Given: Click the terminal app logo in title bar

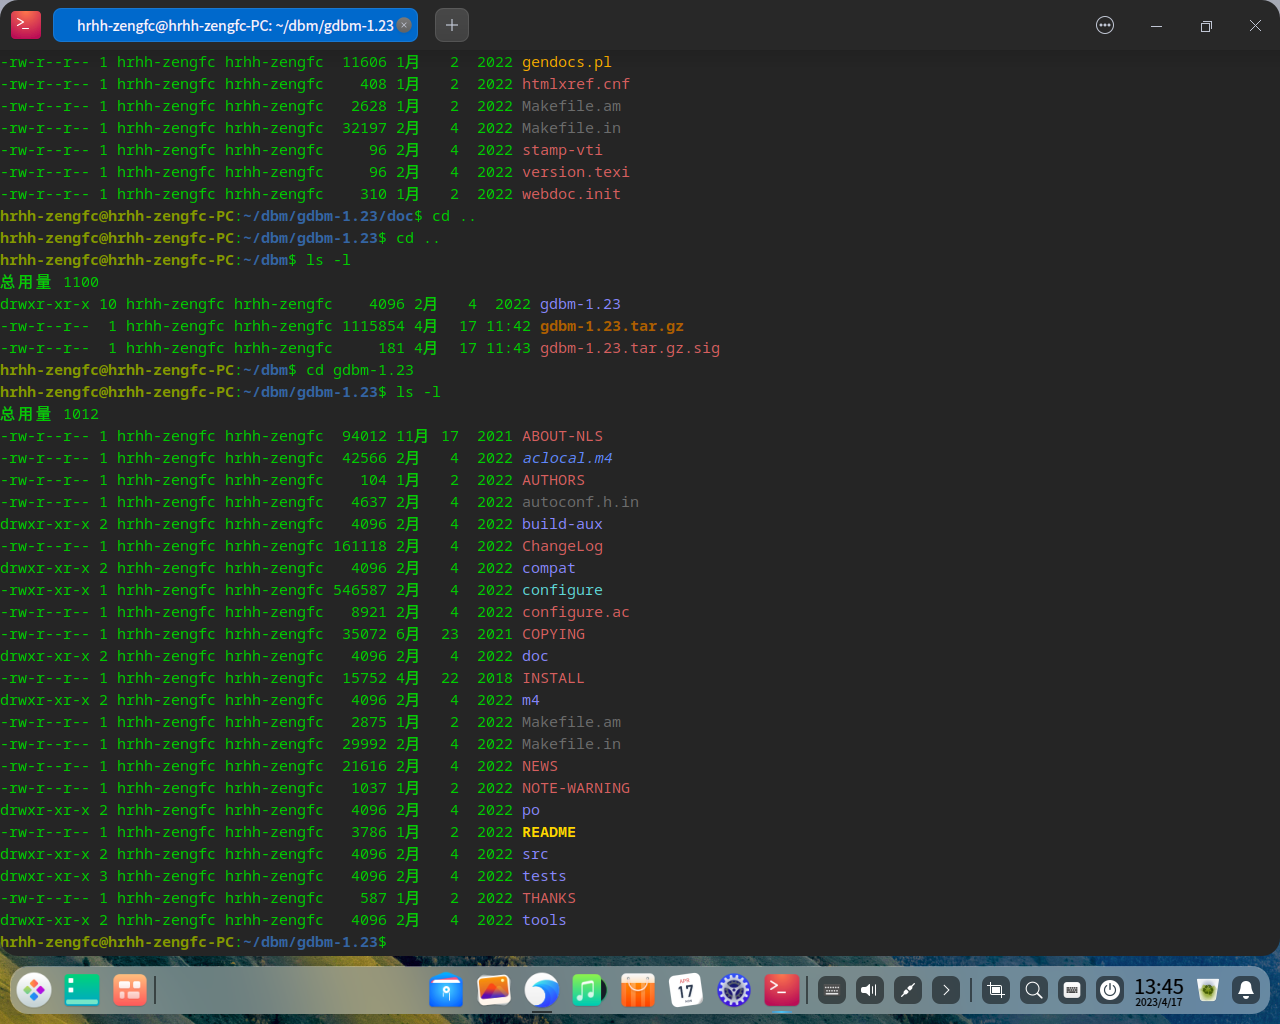Looking at the screenshot, I should [x=26, y=25].
